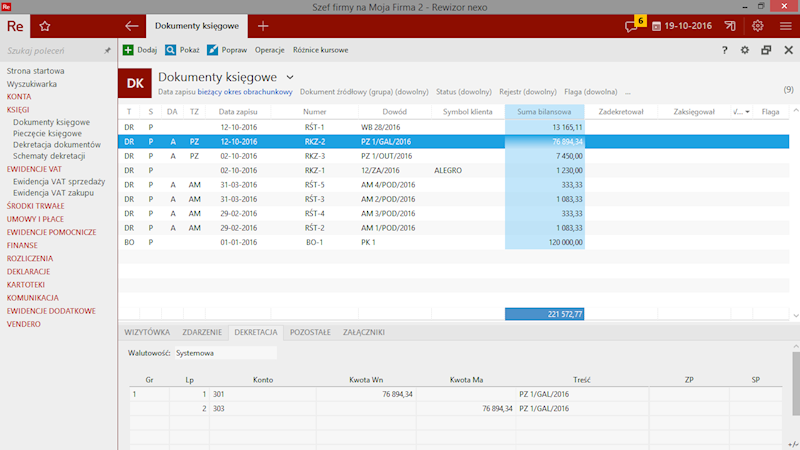Open a new tab with plus icon
This screenshot has width=800, height=450.
coord(263,26)
